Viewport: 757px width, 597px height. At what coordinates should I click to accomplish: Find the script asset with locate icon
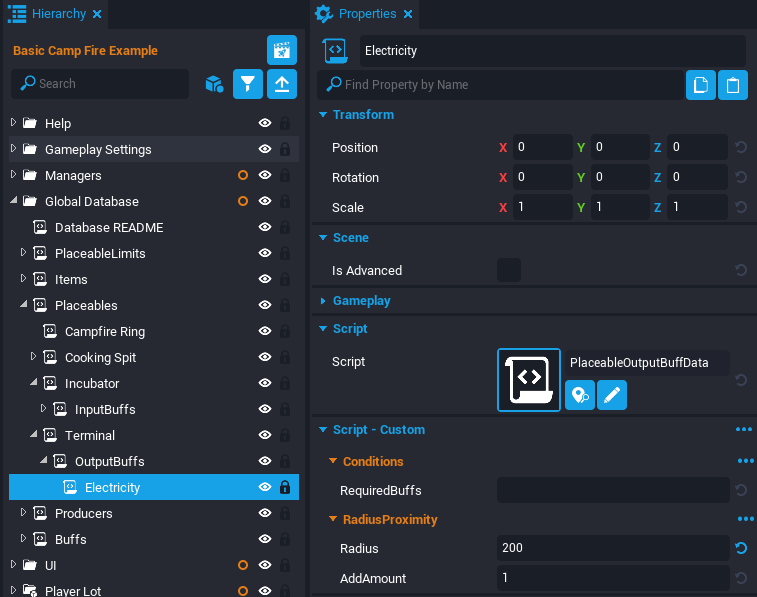[x=580, y=396]
